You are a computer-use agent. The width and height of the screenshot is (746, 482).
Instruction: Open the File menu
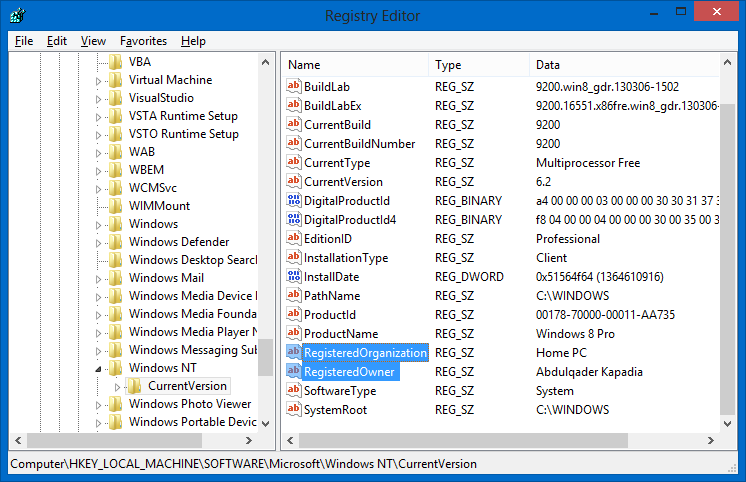tap(24, 41)
